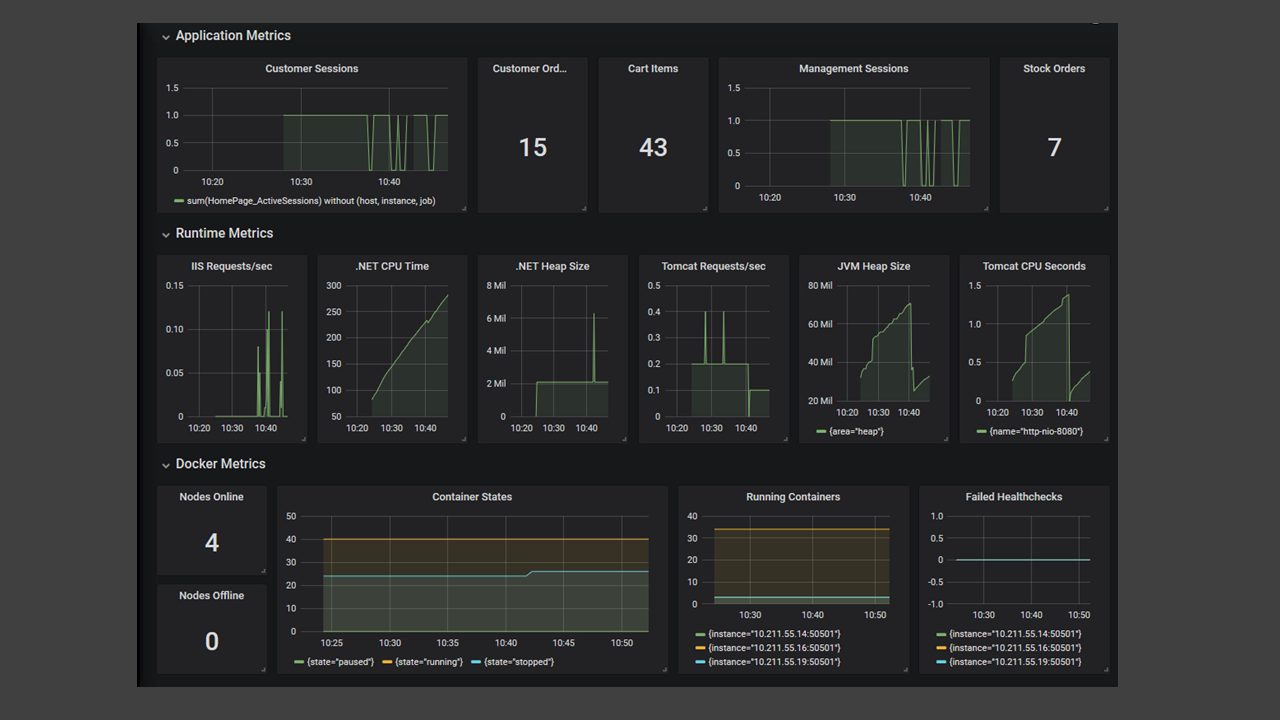The image size is (1280, 720).
Task: Collapse the Application Metrics row chevron
Action: [166, 37]
